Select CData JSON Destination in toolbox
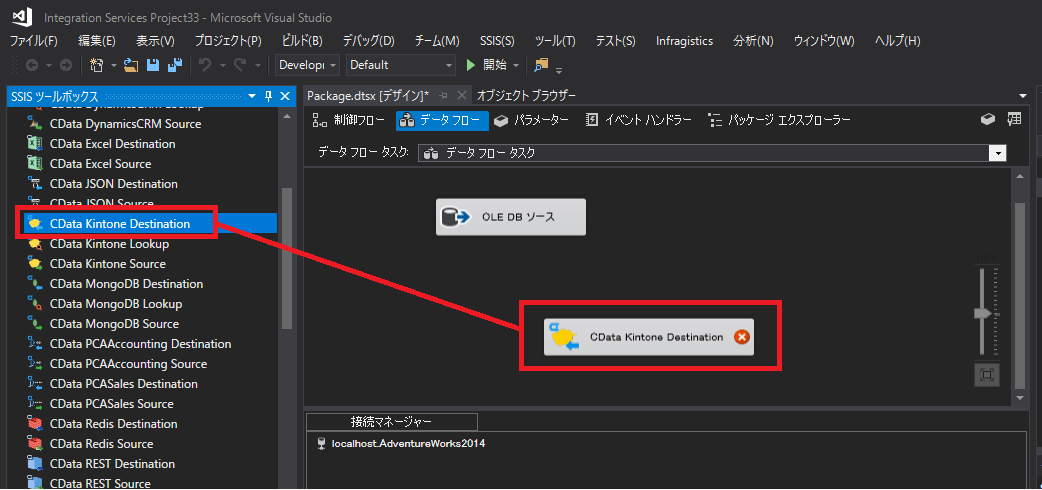This screenshot has height=490, width=1042. point(114,184)
